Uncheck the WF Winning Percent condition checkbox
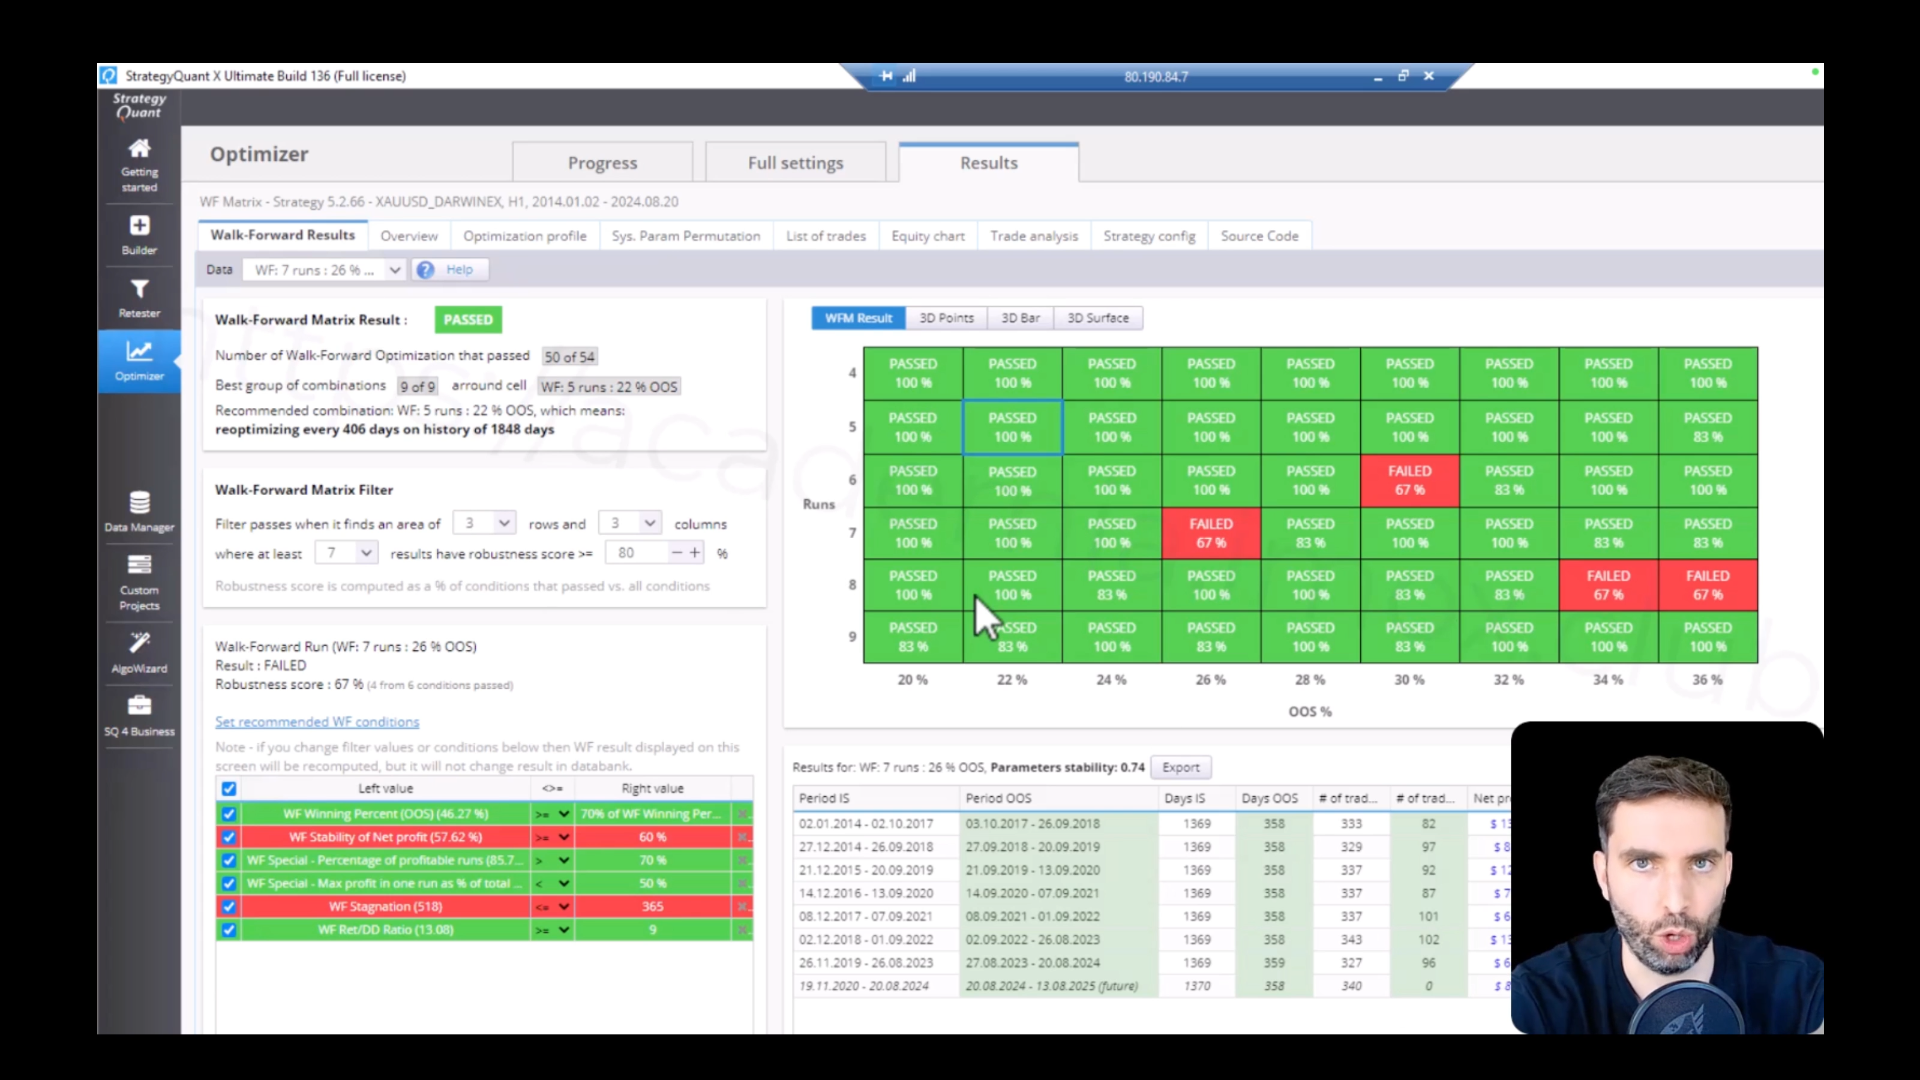The height and width of the screenshot is (1080, 1920). 229,814
